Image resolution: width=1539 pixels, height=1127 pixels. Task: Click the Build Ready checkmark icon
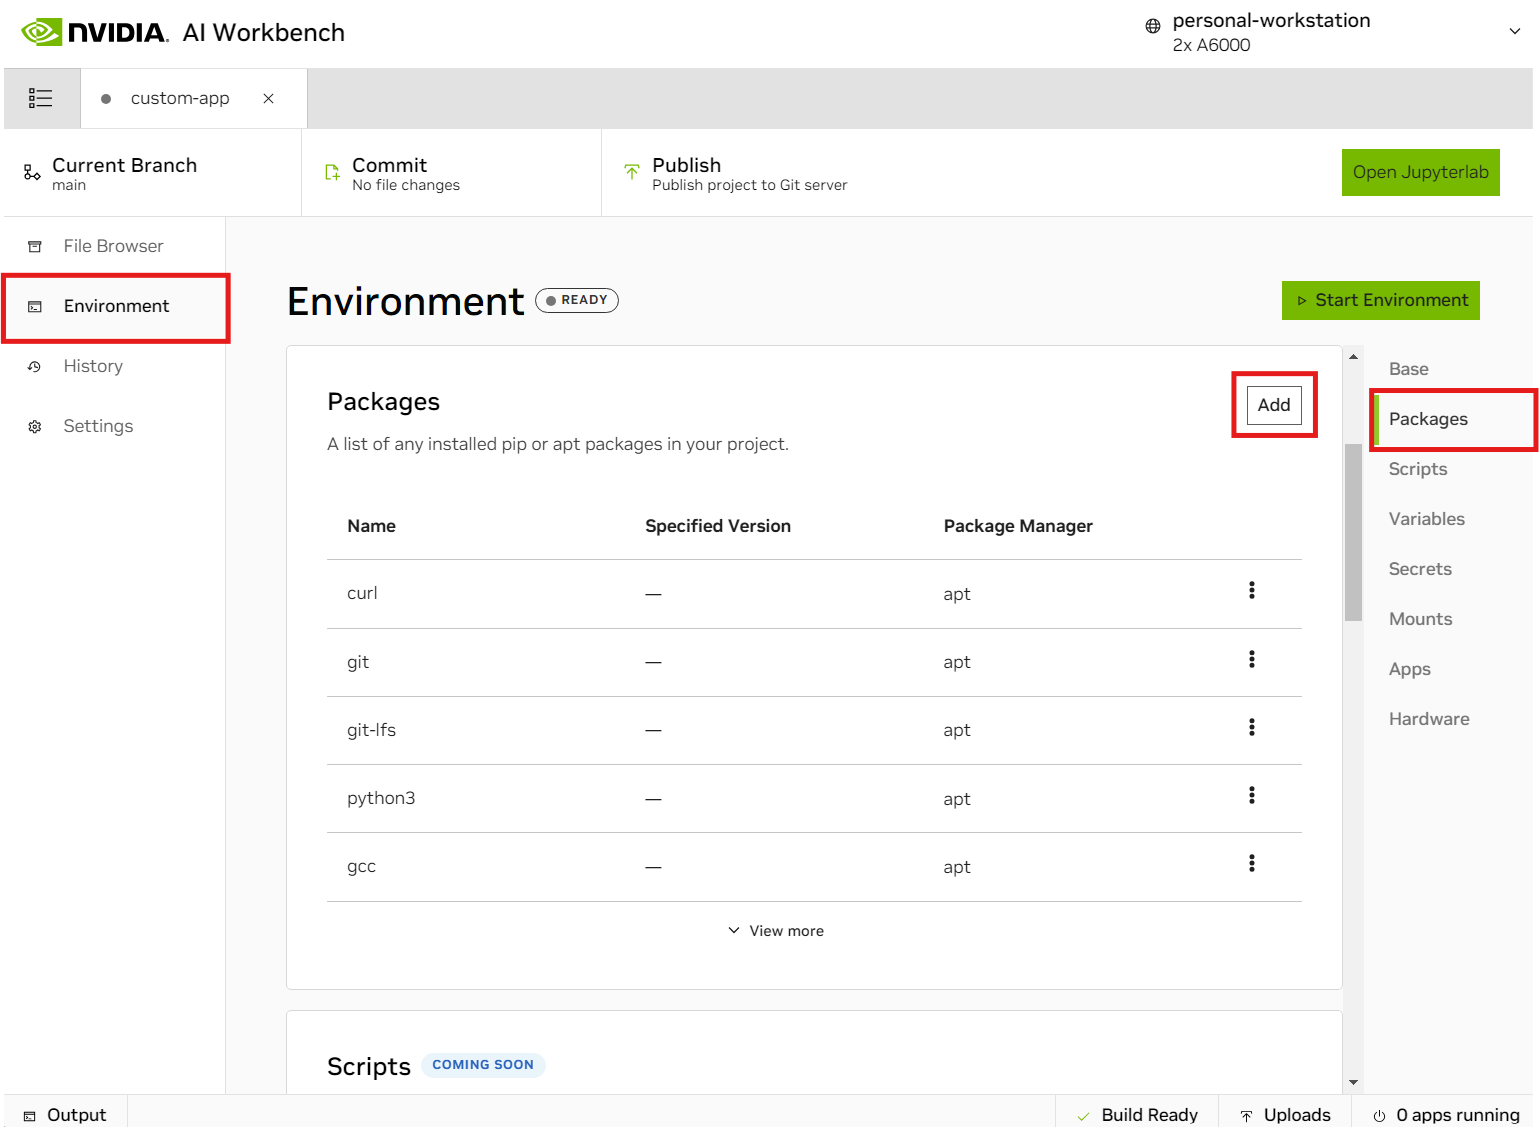(x=1083, y=1116)
